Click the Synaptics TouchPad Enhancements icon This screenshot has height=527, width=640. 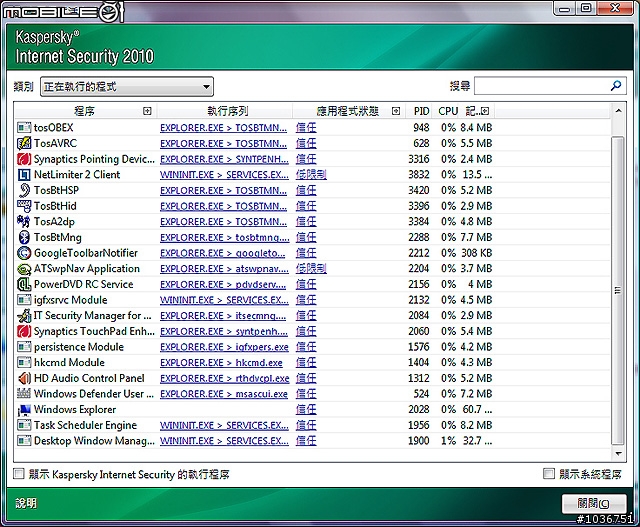24,331
